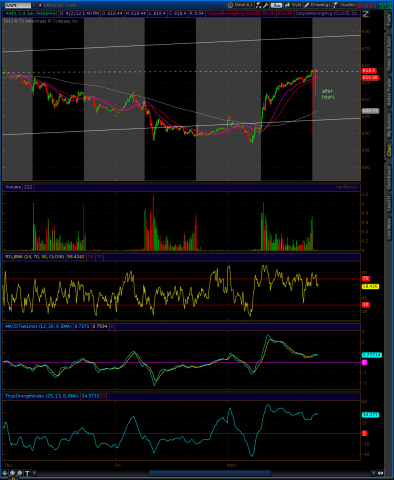Click the MACDTwoLines study label
Image resolution: width=394 pixels, height=480 pixels.
point(38,326)
